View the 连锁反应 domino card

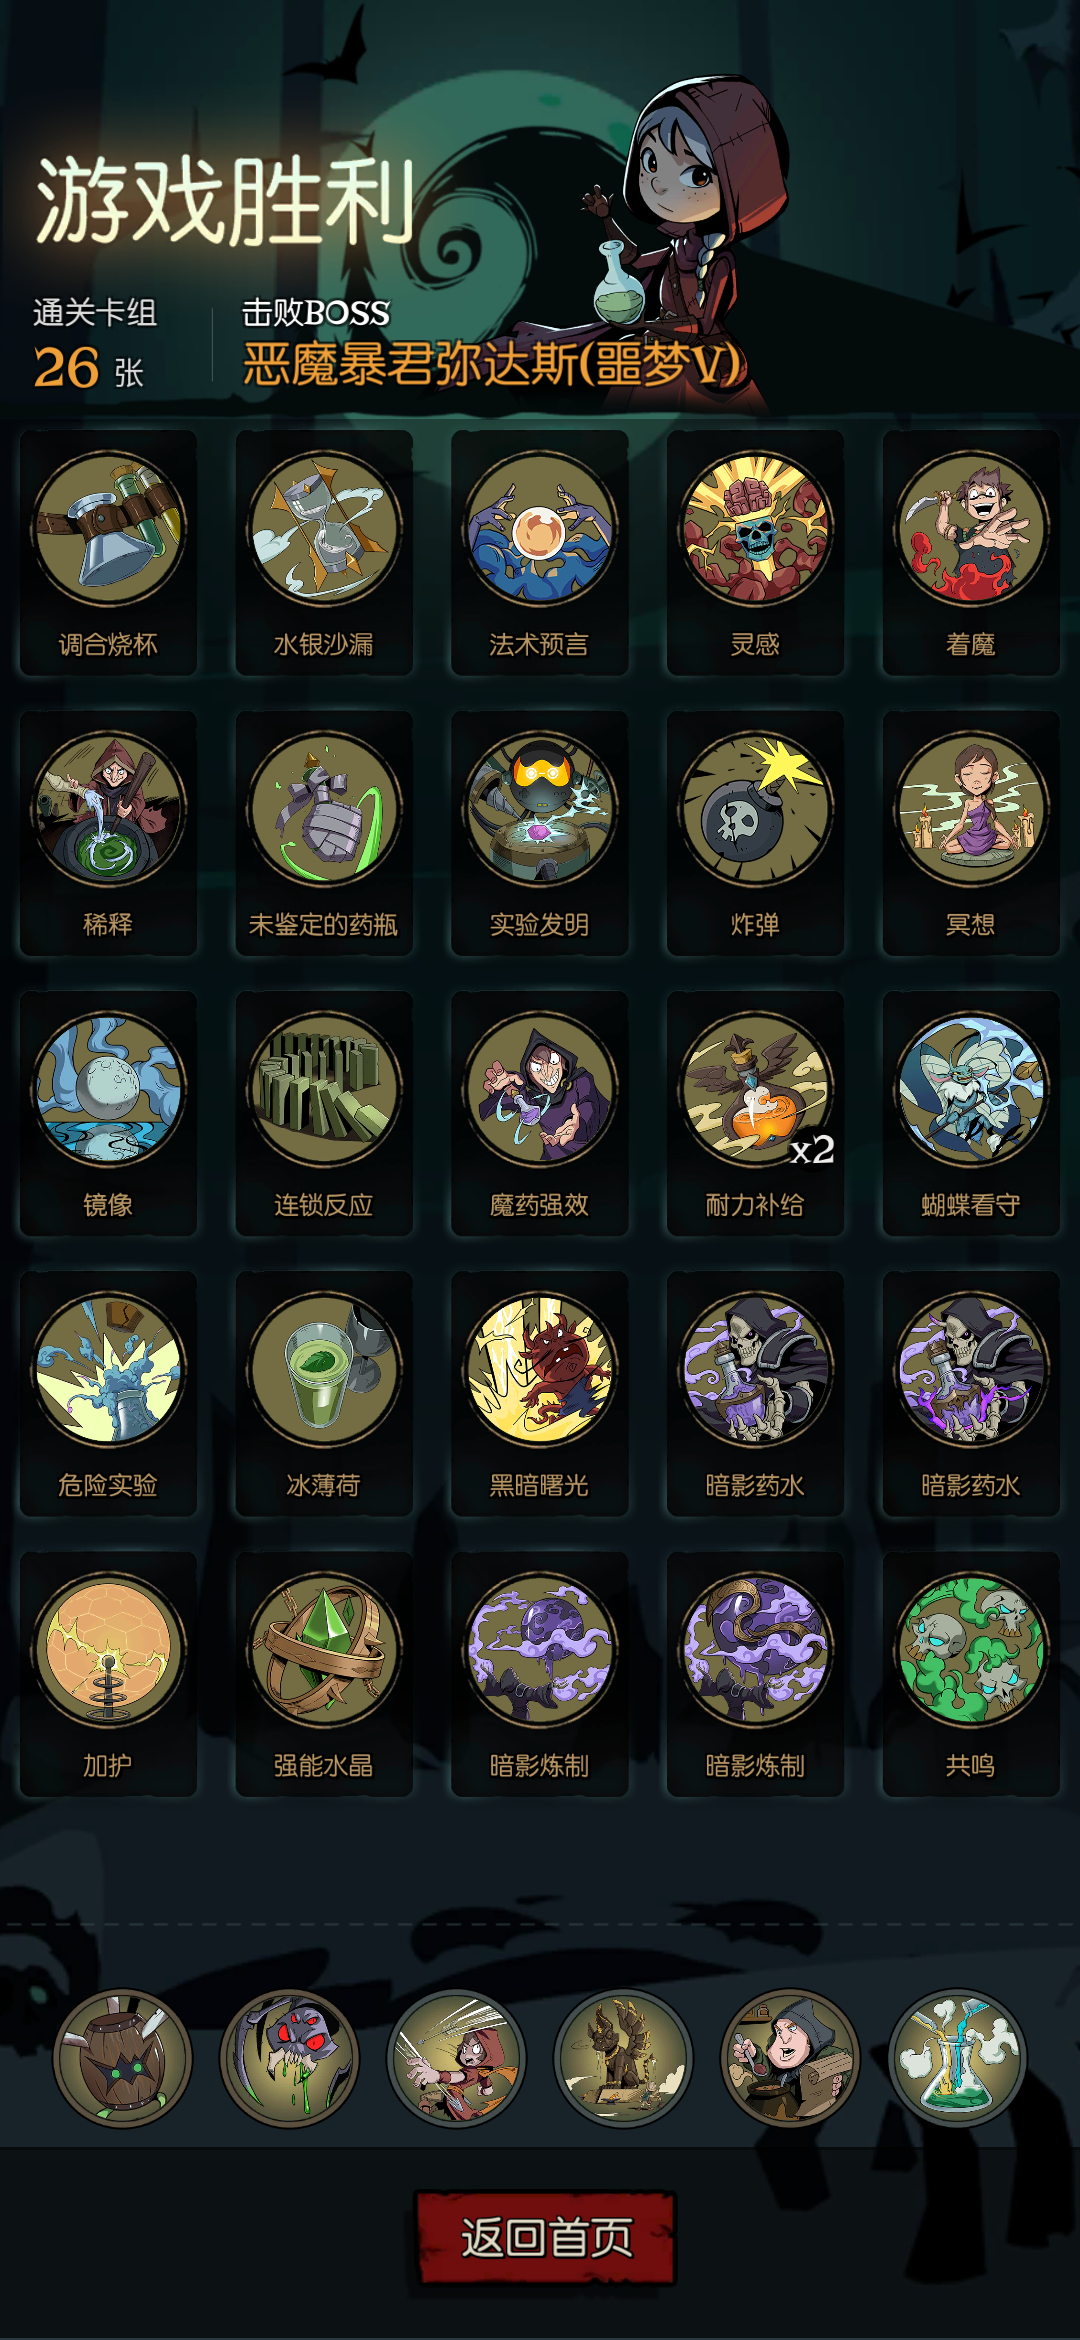point(324,1113)
